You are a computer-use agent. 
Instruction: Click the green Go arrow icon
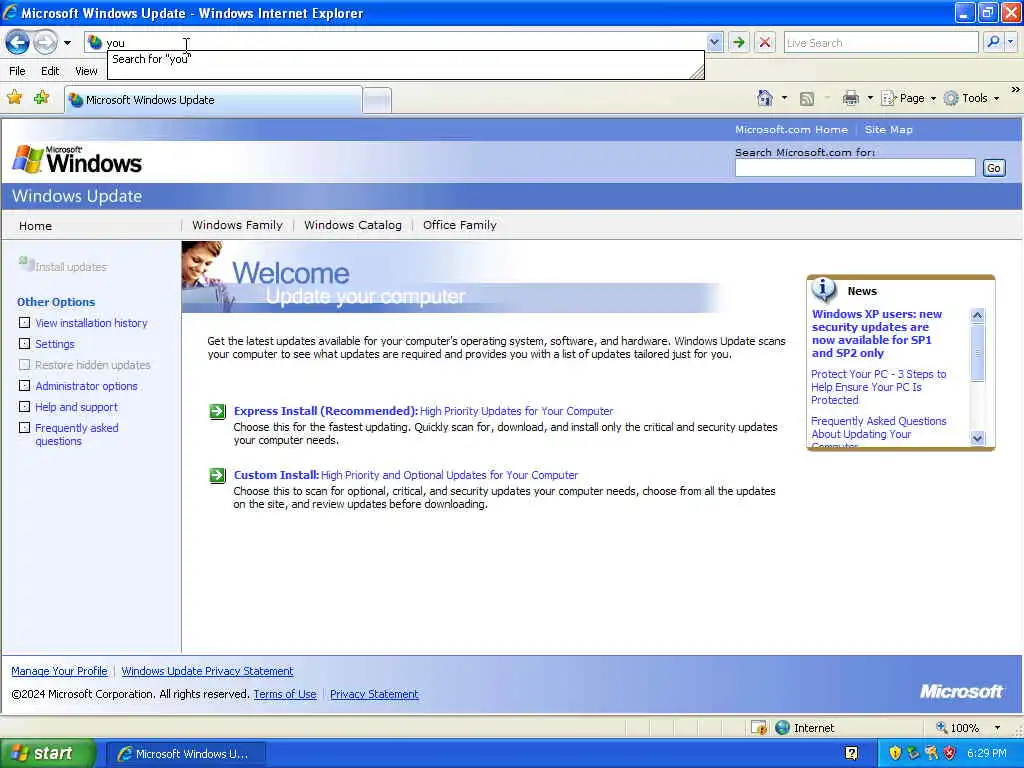[739, 43]
